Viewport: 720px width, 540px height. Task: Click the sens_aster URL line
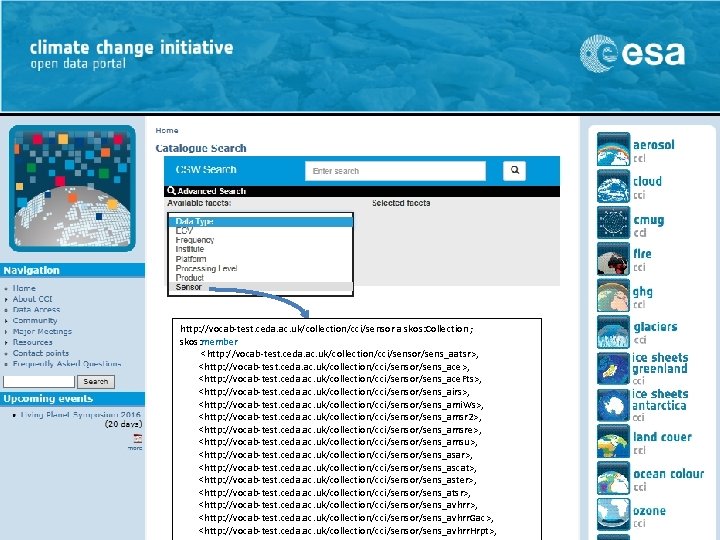[338, 480]
